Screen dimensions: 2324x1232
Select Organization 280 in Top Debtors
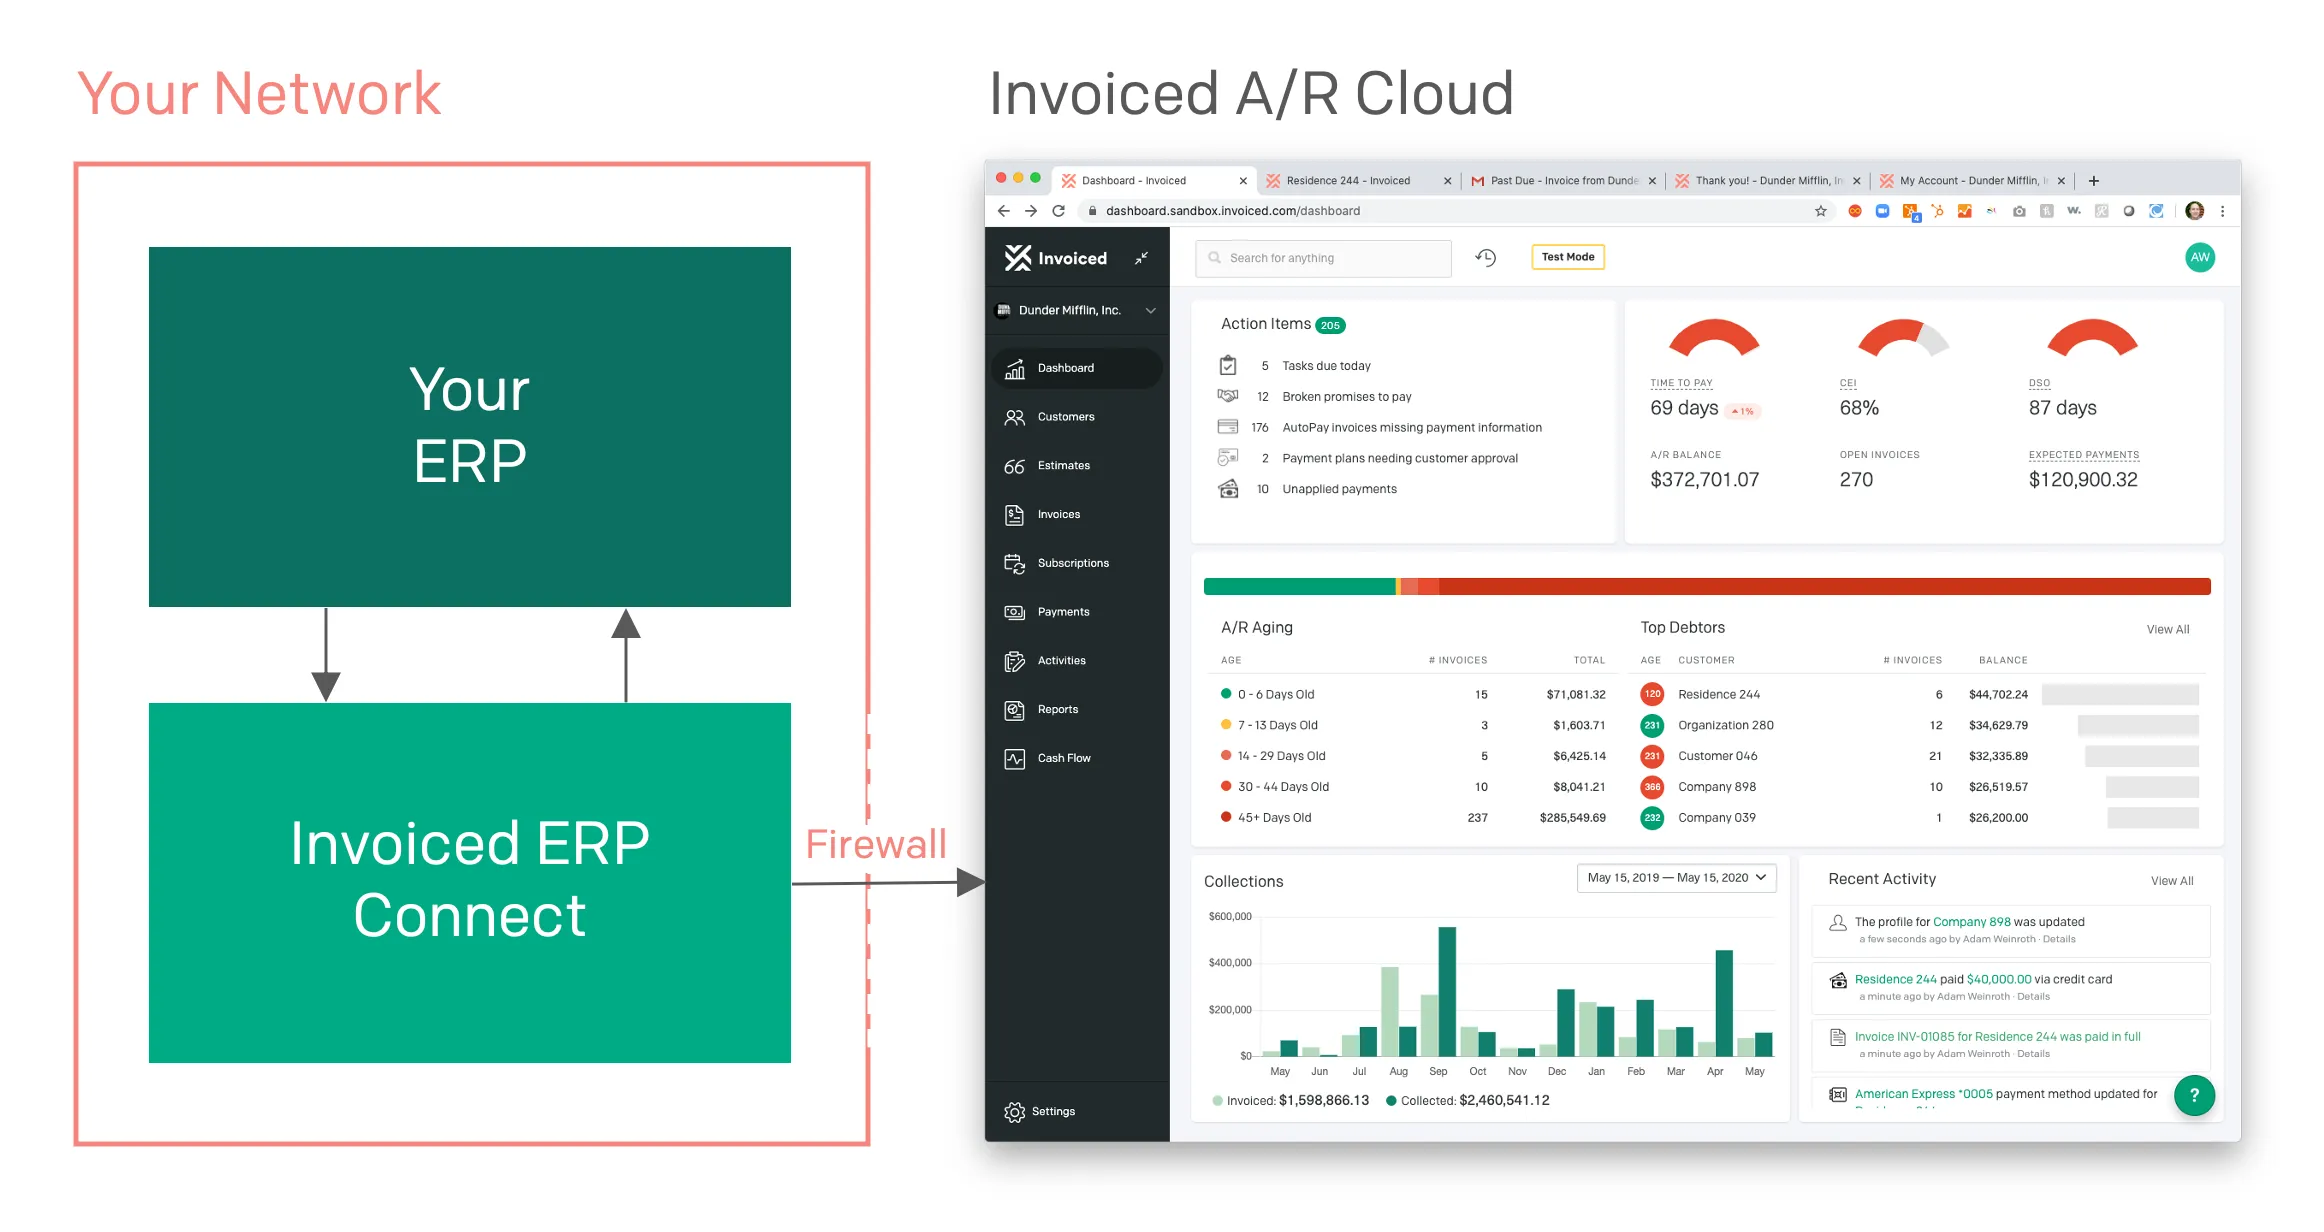pyautogui.click(x=1725, y=725)
